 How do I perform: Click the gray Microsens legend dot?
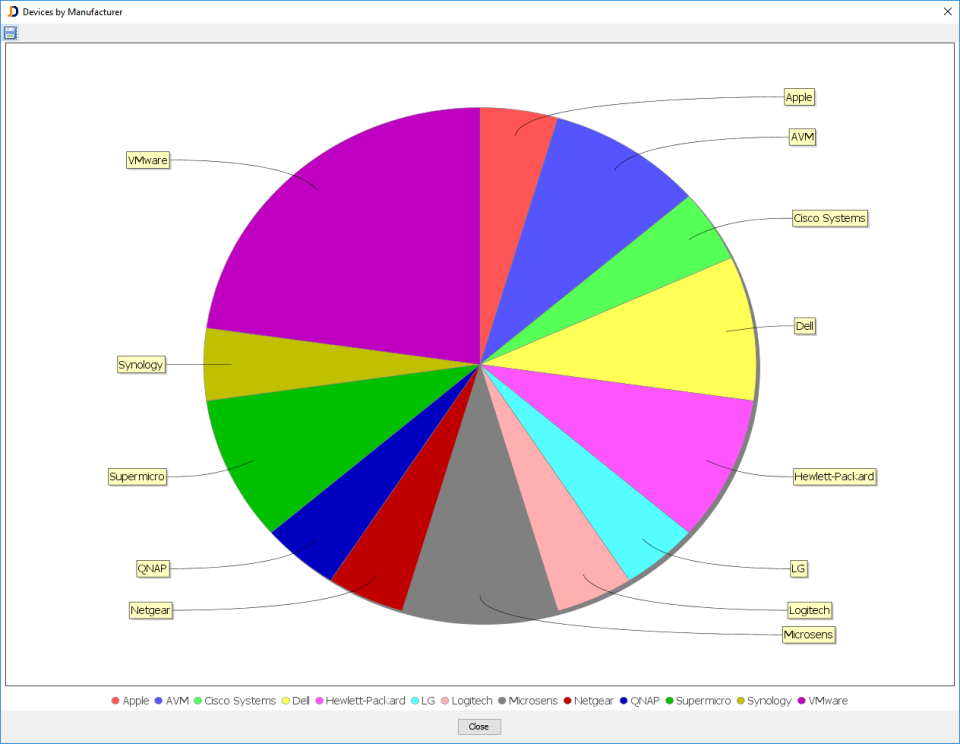click(x=502, y=701)
